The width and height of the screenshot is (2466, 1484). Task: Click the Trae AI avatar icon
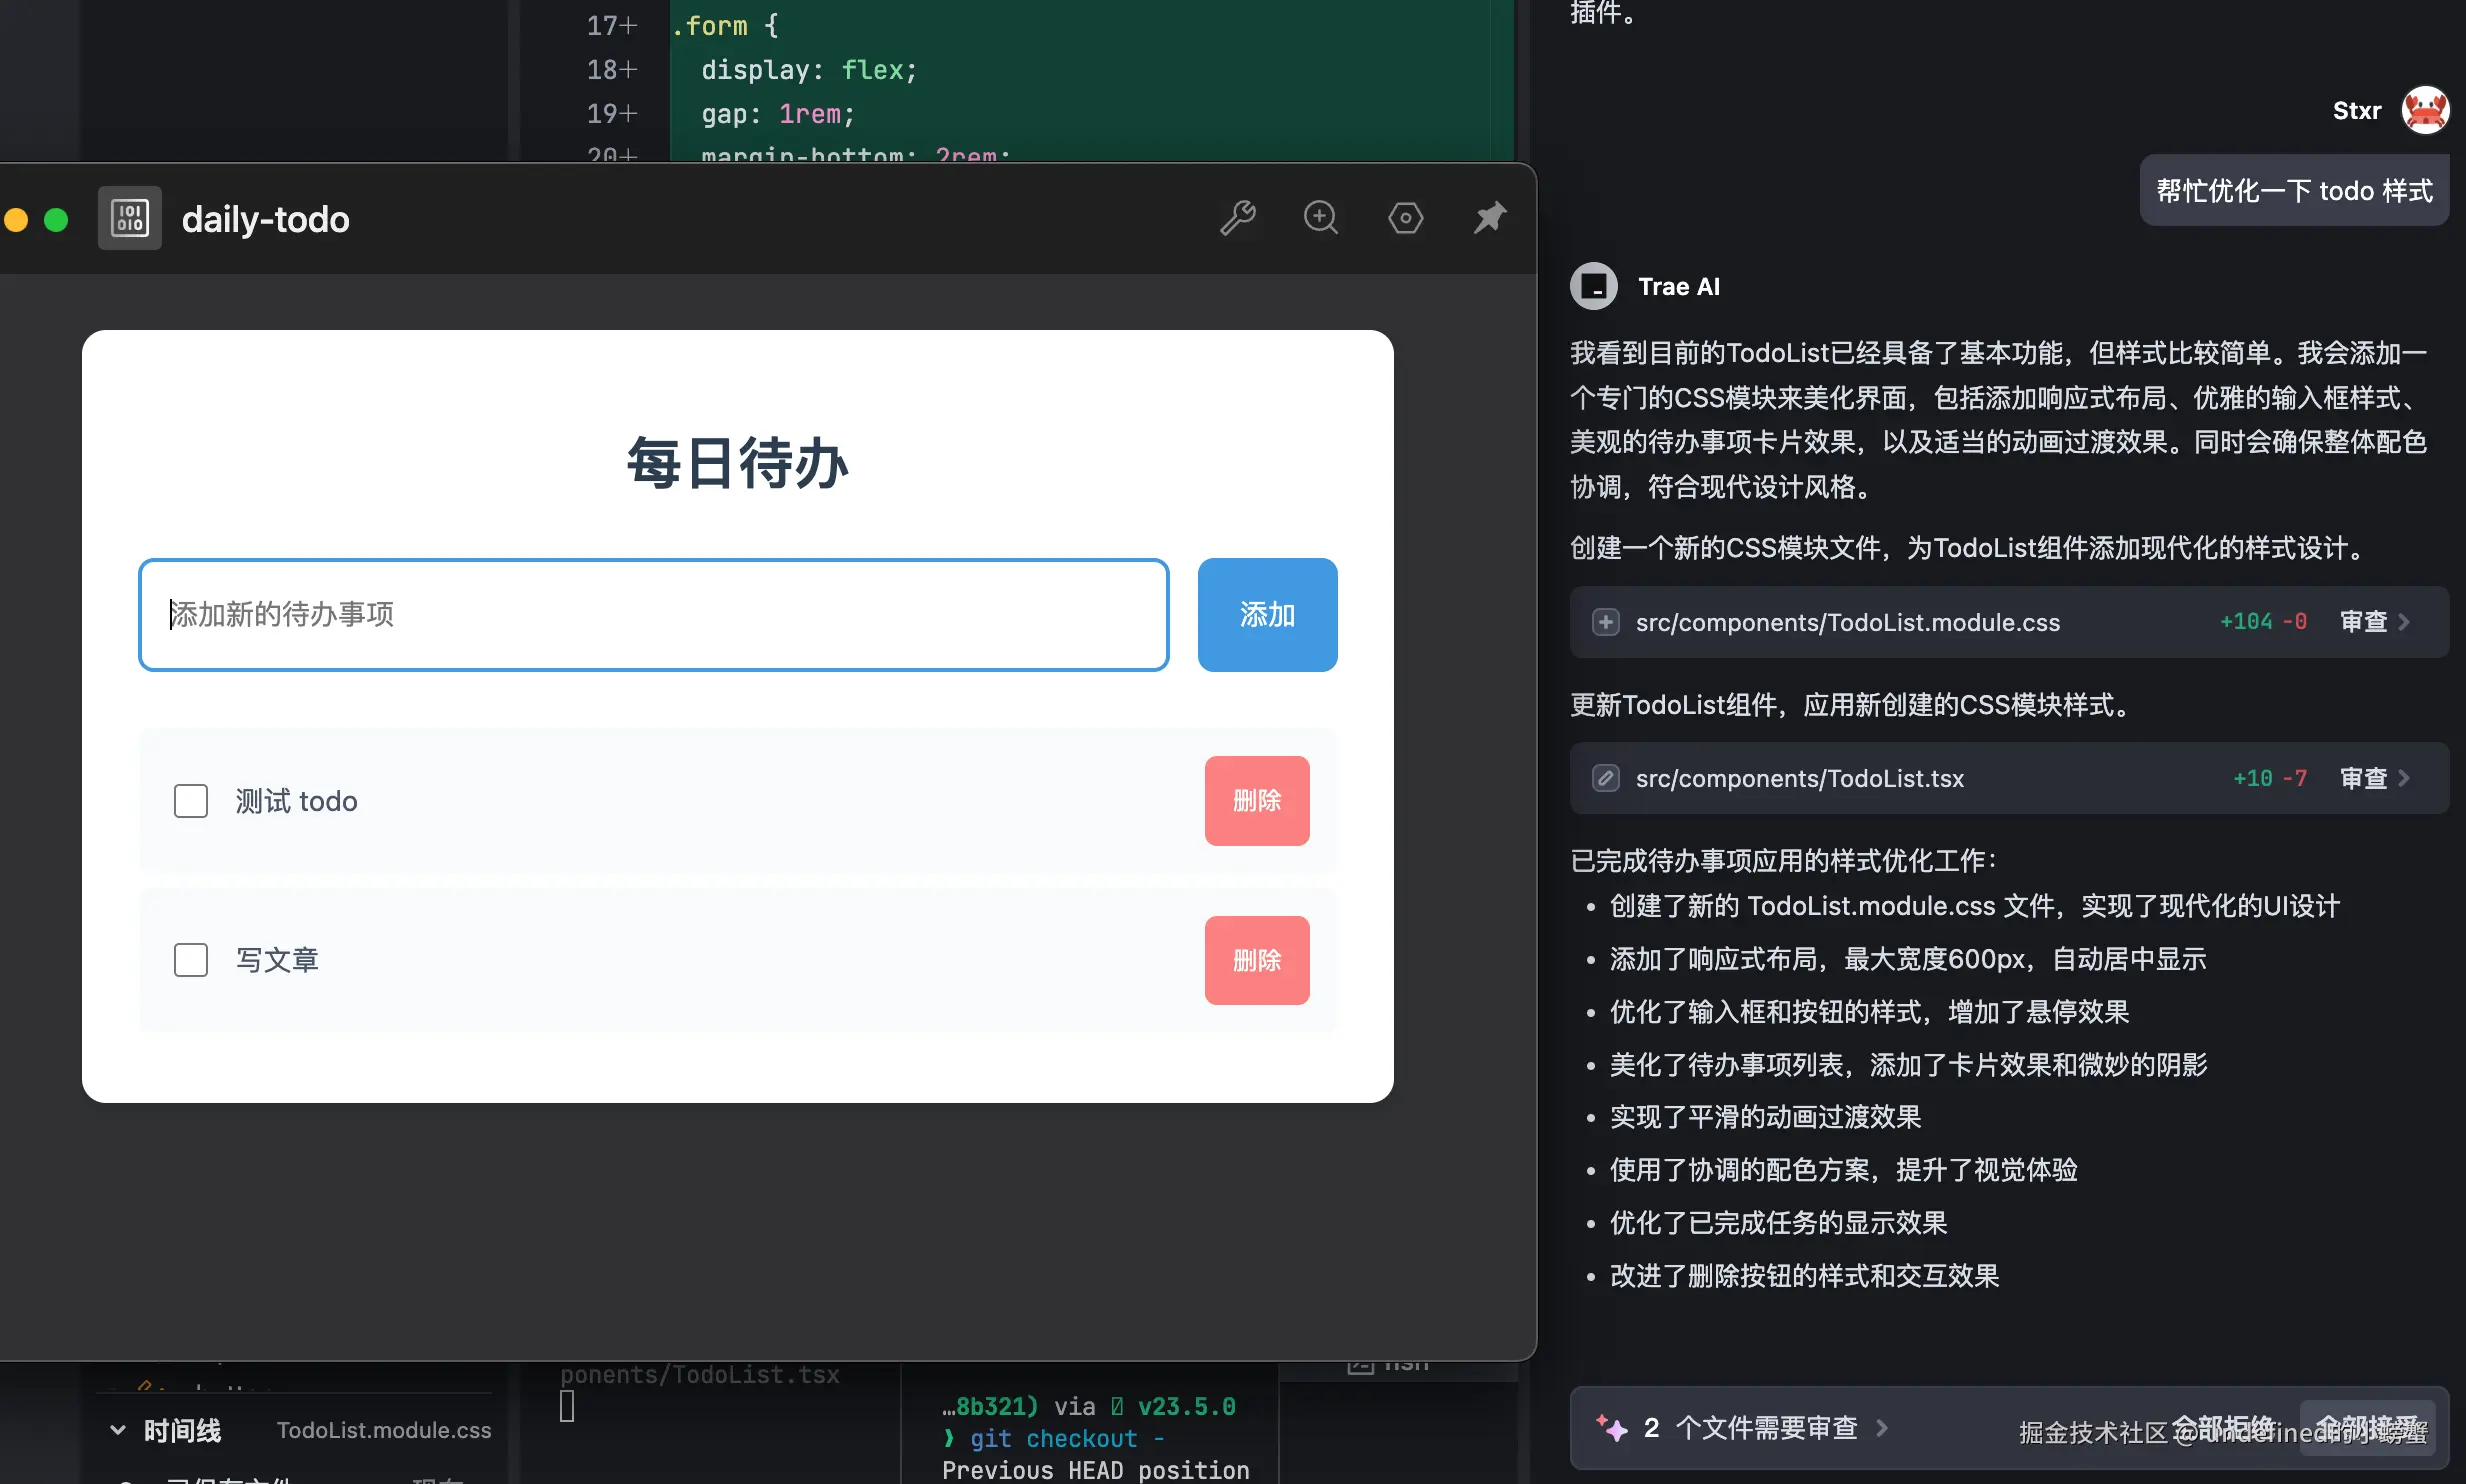tap(1594, 287)
